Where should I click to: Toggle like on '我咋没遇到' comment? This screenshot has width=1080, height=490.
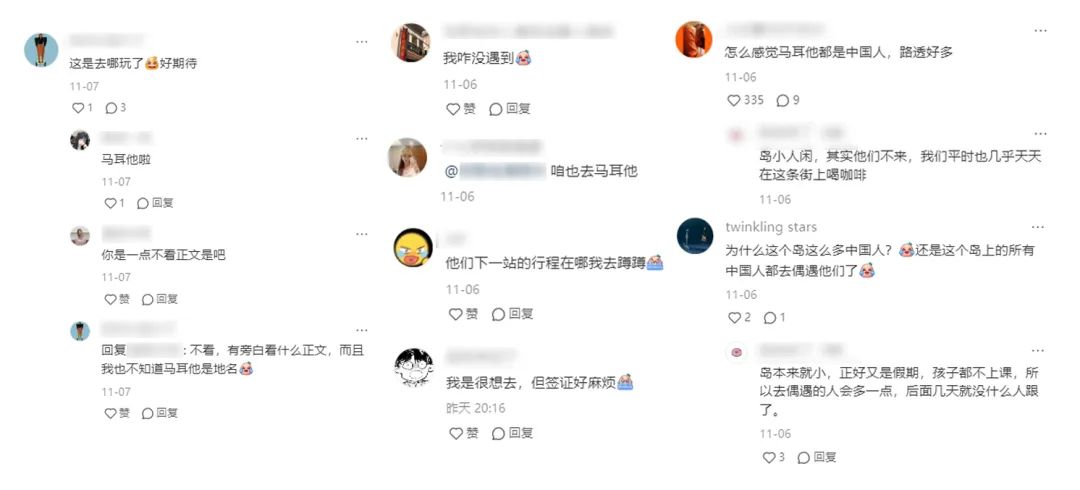point(461,109)
